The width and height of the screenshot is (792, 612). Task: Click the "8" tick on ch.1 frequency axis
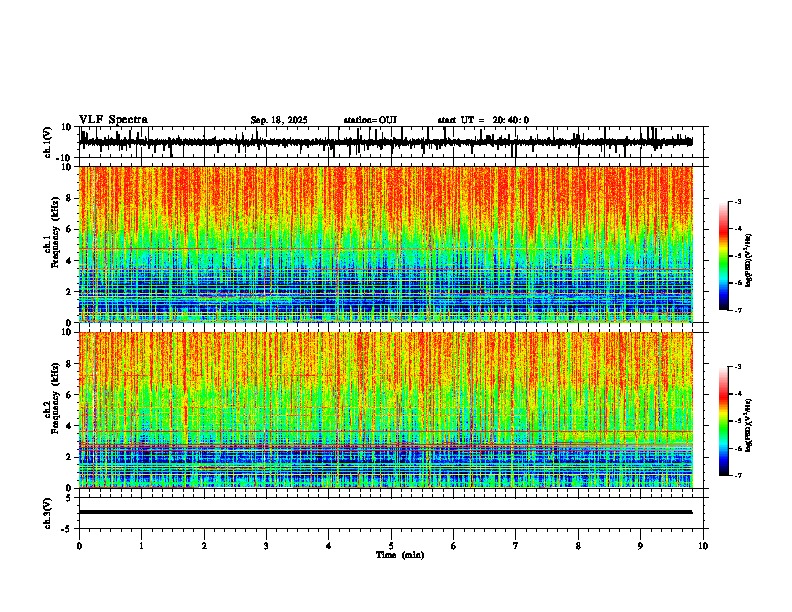(69, 198)
